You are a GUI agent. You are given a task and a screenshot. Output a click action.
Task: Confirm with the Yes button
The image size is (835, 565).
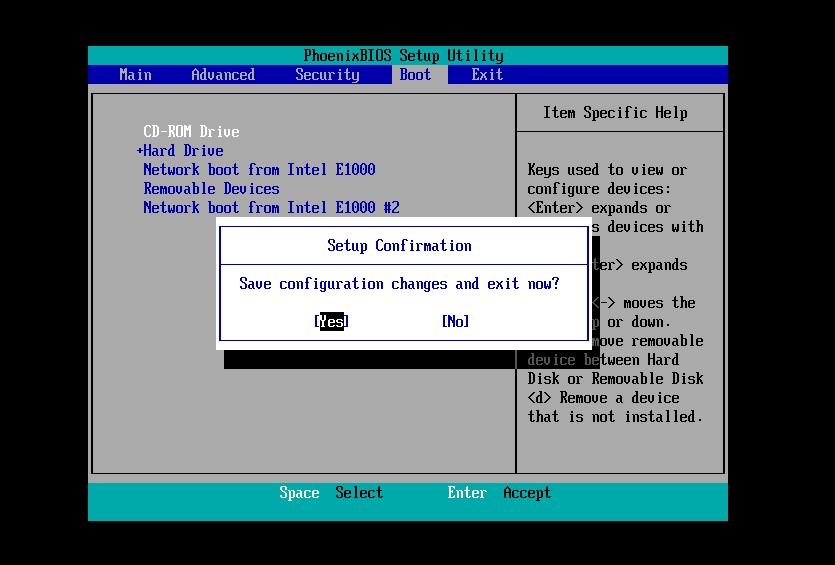[331, 321]
